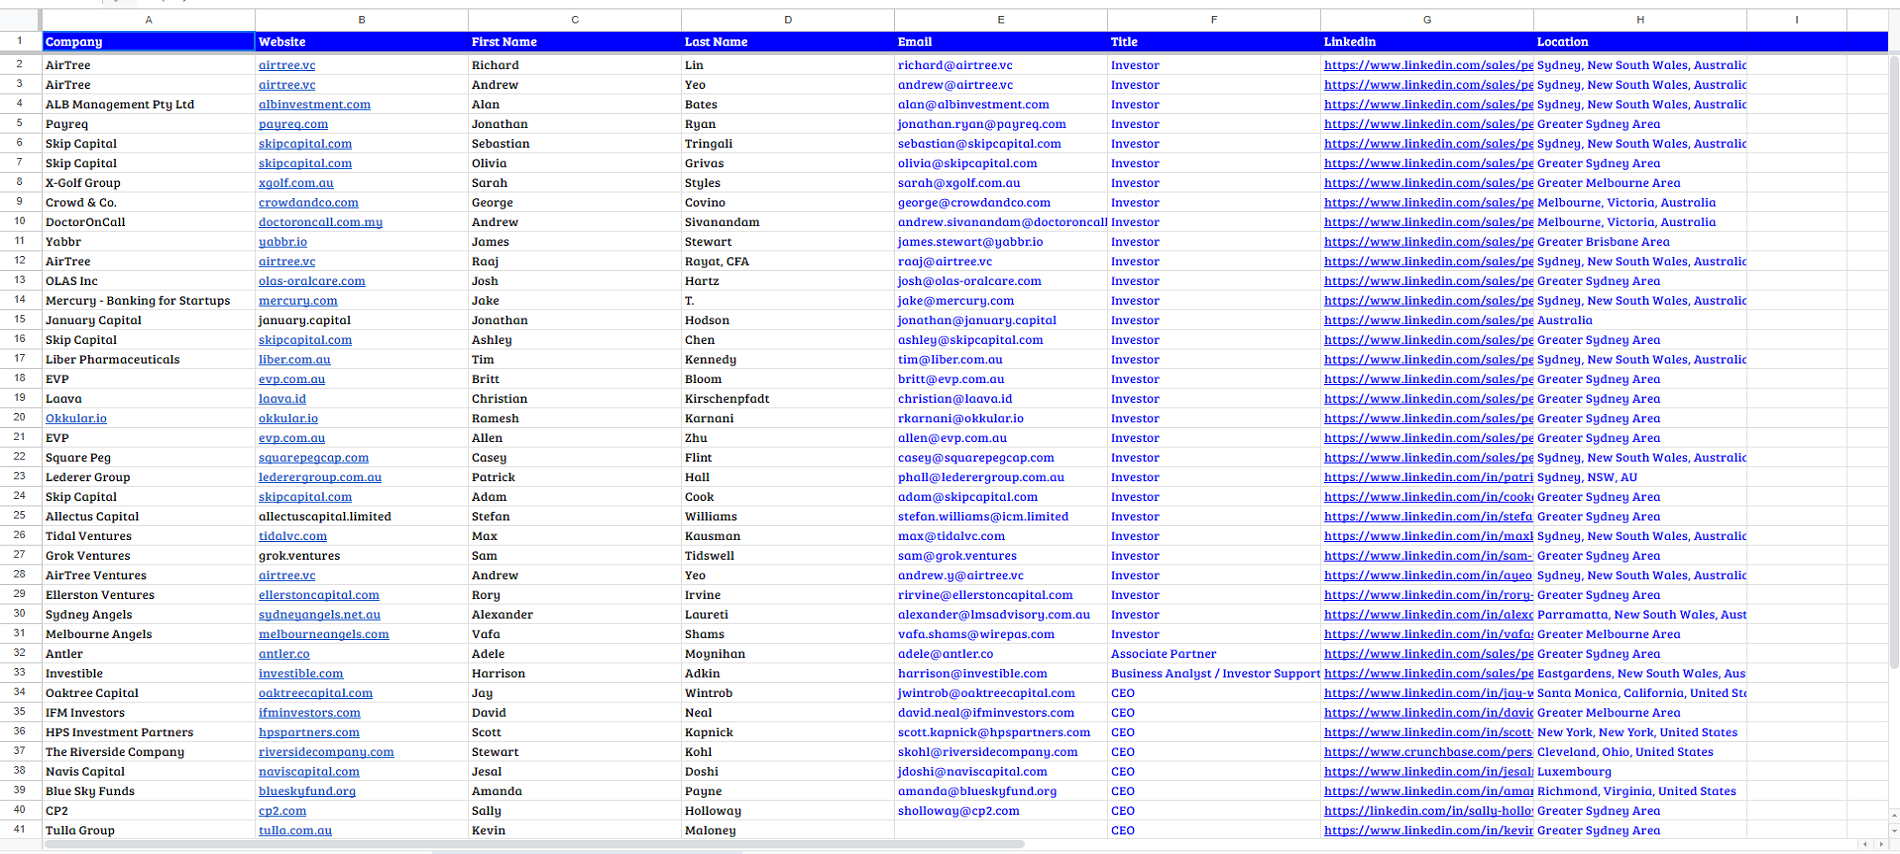Select the Location header cell

click(x=1640, y=42)
